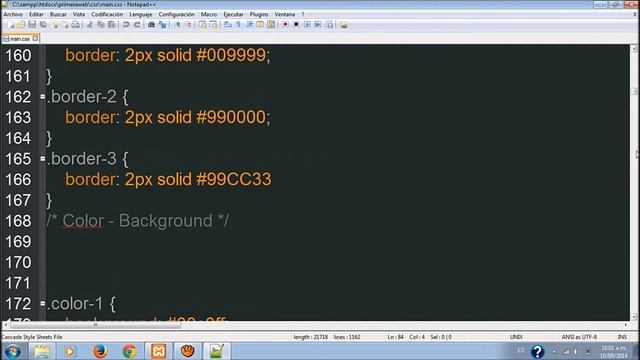Open Google Chrome from the taskbar

click(x=129, y=351)
